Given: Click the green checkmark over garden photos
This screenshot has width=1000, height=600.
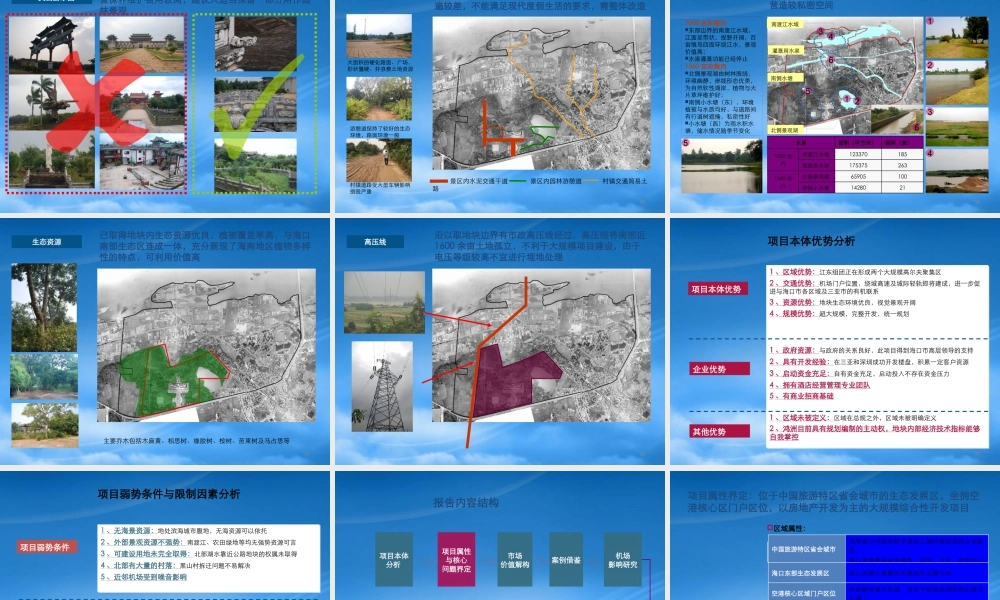Looking at the screenshot, I should click(x=255, y=108).
